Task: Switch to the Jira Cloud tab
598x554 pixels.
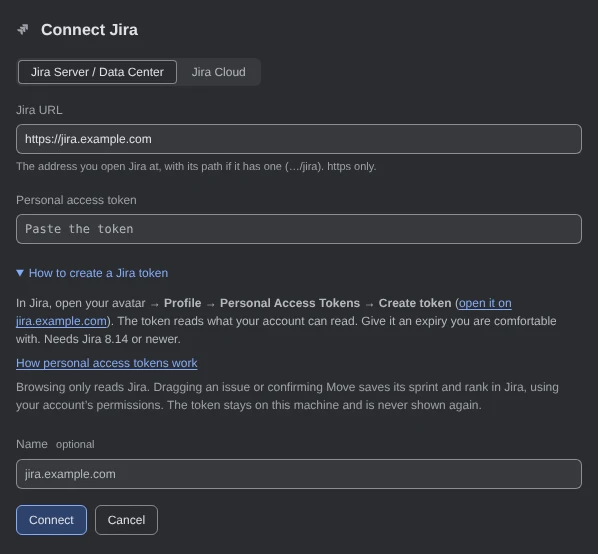Action: (219, 72)
